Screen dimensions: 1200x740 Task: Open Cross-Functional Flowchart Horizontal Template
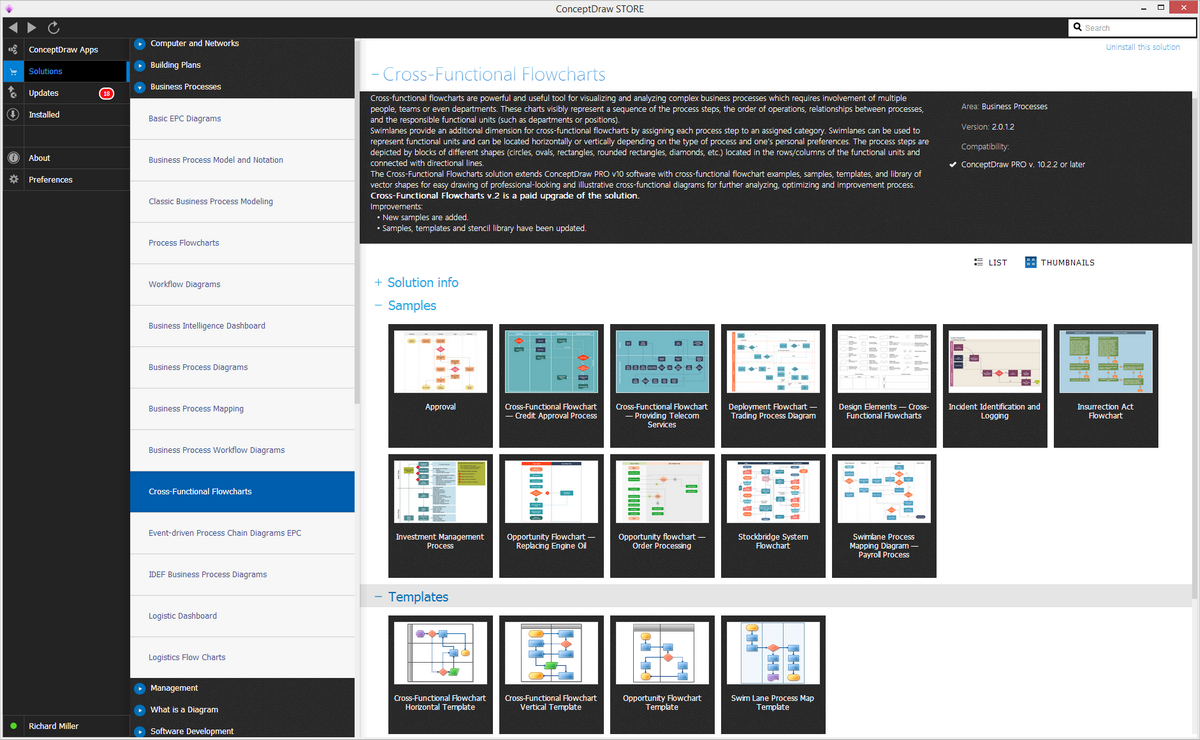440,676
